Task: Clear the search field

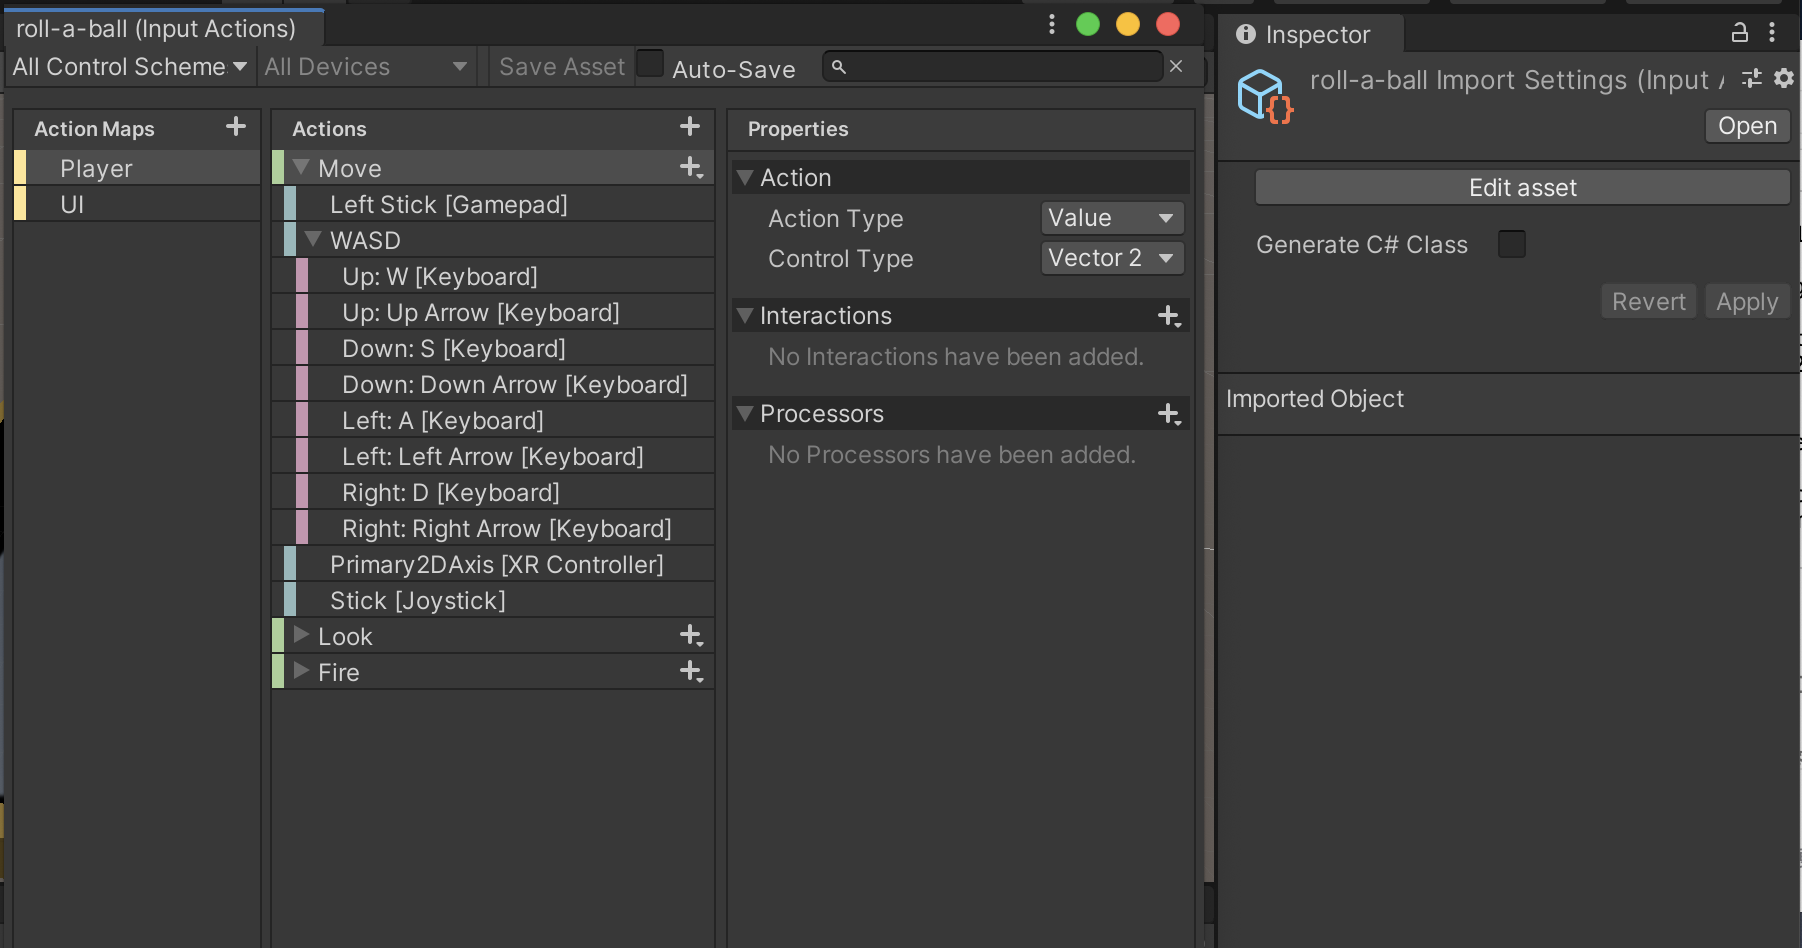Action: tap(1176, 66)
